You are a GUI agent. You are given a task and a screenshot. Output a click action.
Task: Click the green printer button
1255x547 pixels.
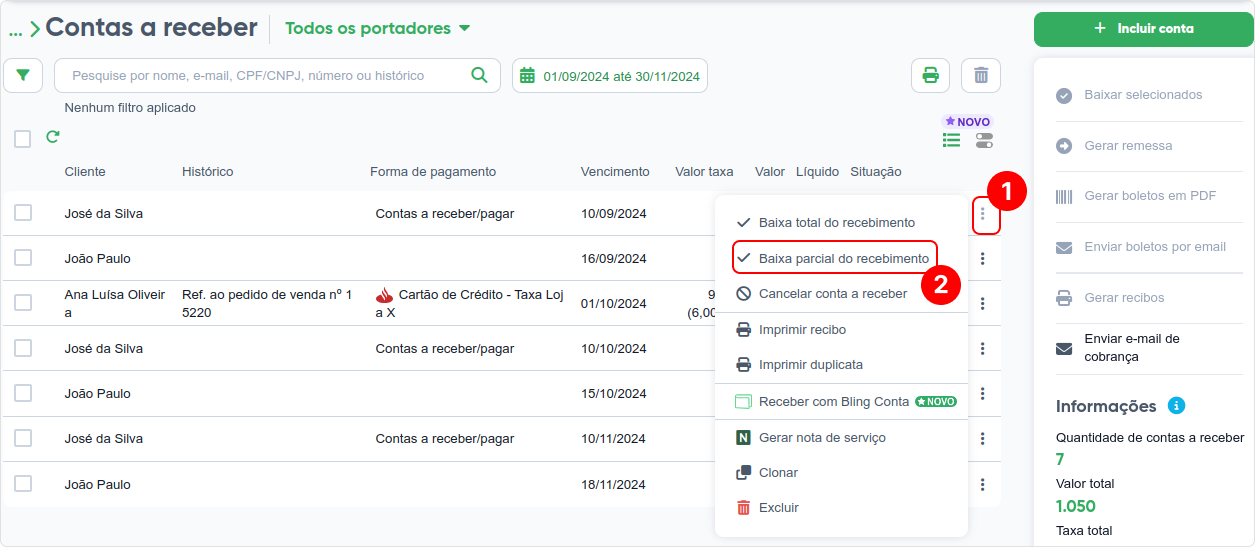point(930,75)
